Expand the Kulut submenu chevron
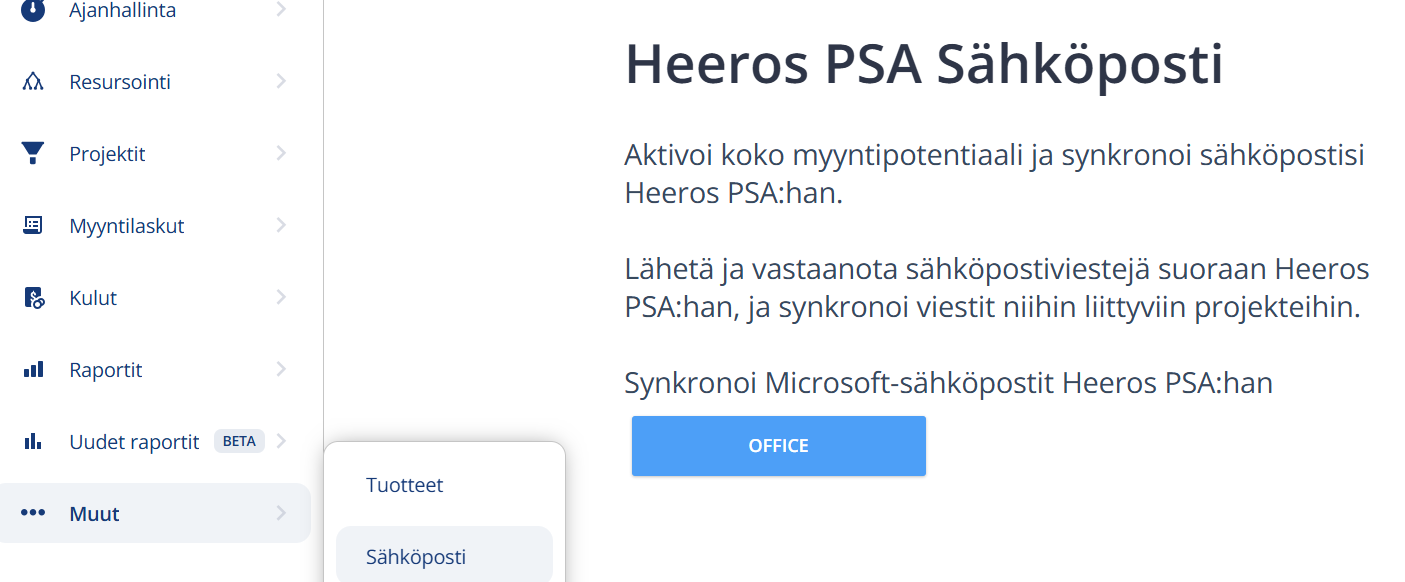Image resolution: width=1405 pixels, height=582 pixels. click(281, 297)
